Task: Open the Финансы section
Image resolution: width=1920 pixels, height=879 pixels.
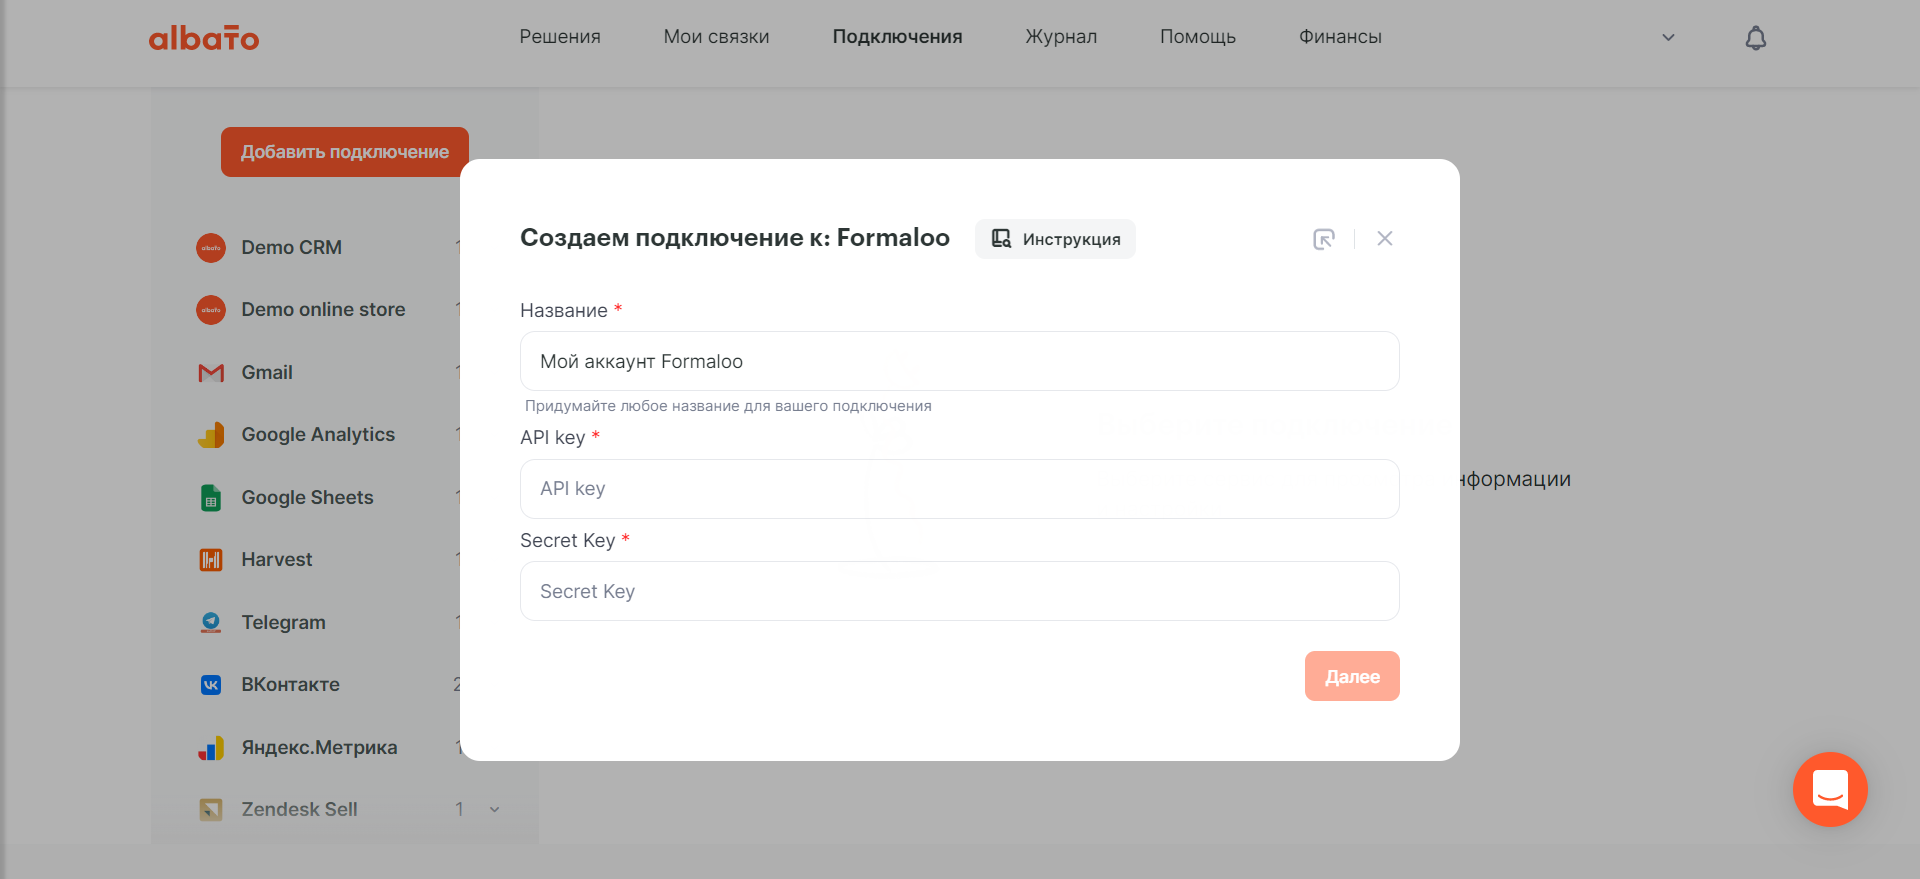Action: (1340, 37)
